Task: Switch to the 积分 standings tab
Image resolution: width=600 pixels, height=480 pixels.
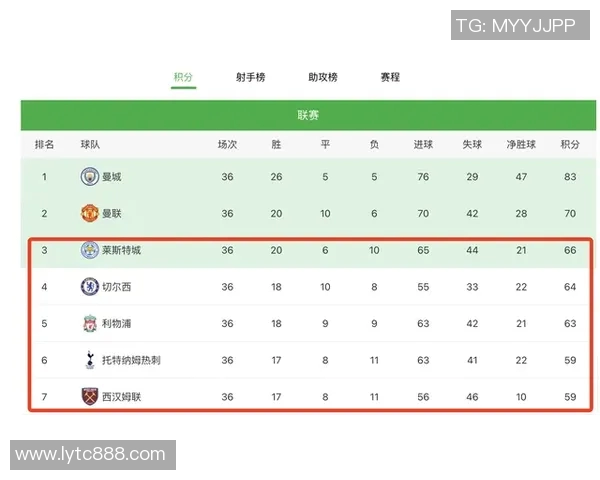Action: point(182,77)
